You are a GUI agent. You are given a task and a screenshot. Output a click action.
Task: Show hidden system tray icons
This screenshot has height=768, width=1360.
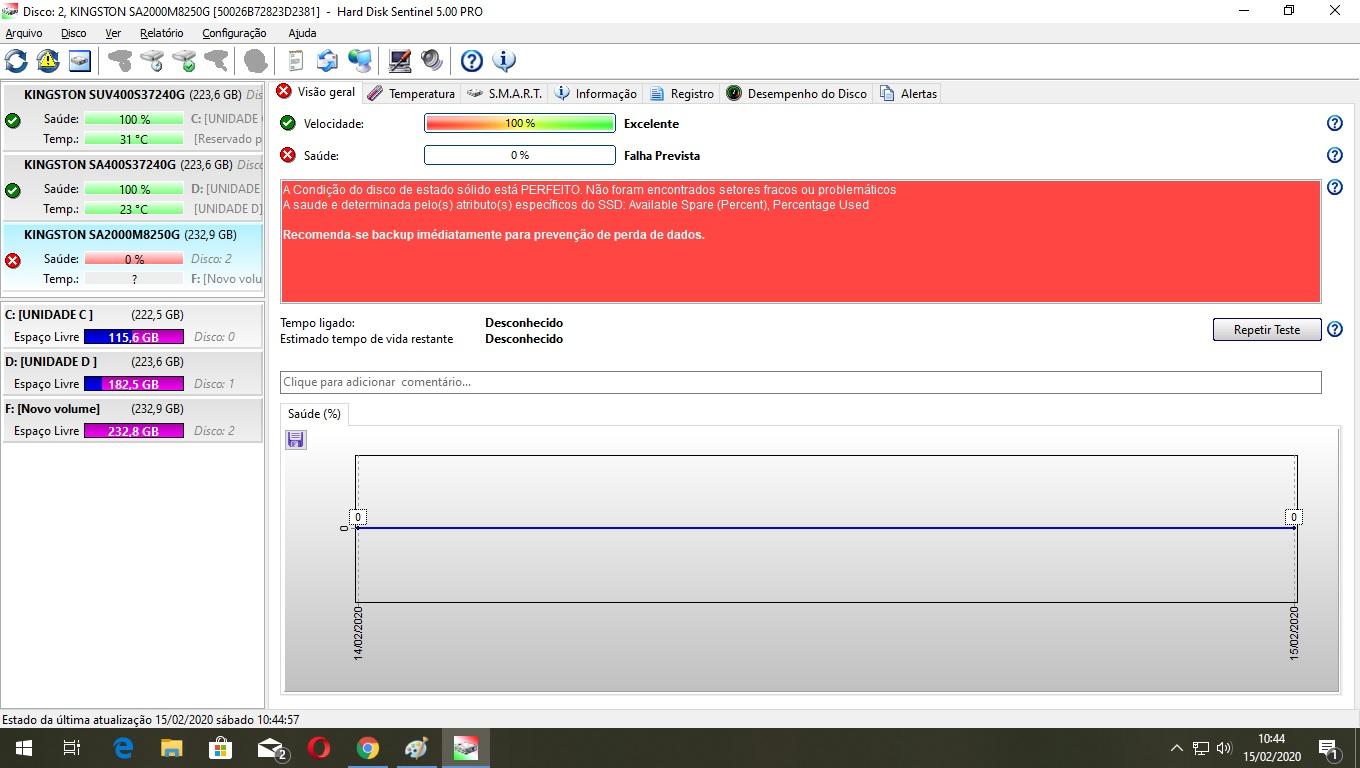[x=1177, y=748]
